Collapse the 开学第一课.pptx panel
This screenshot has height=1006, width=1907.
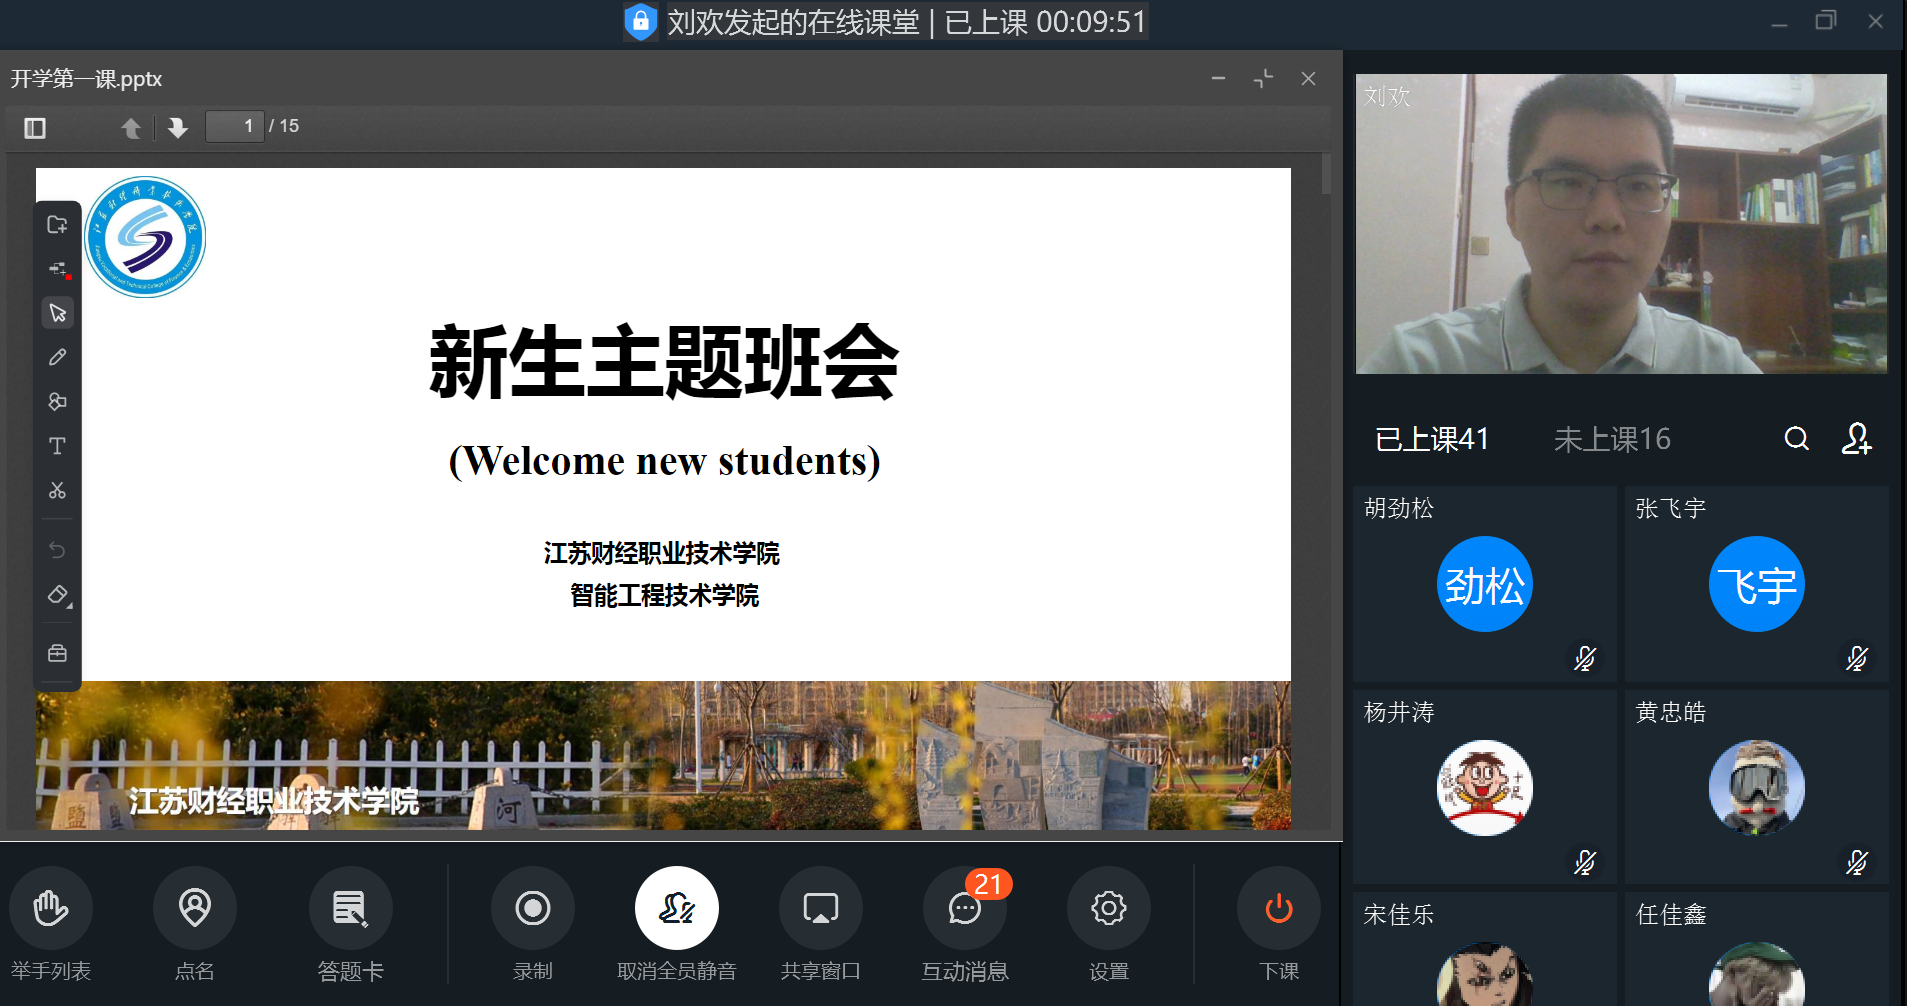point(1264,78)
